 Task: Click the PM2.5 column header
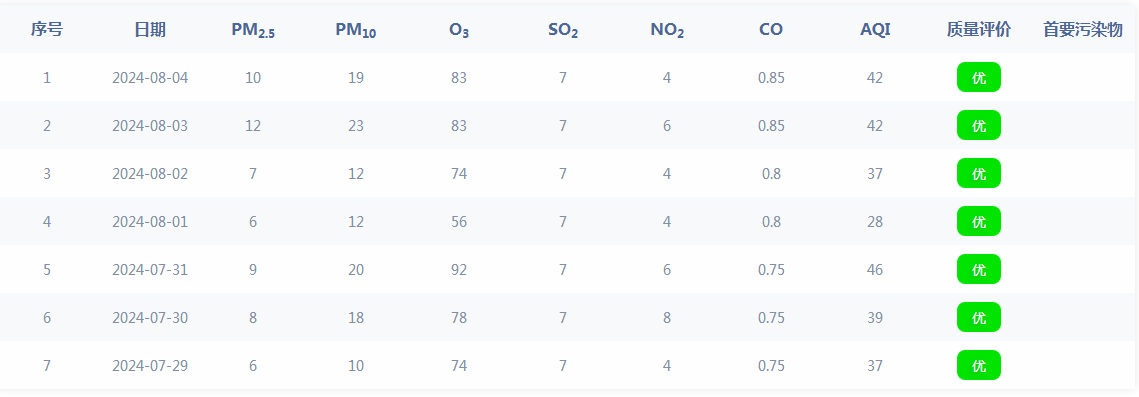click(253, 30)
